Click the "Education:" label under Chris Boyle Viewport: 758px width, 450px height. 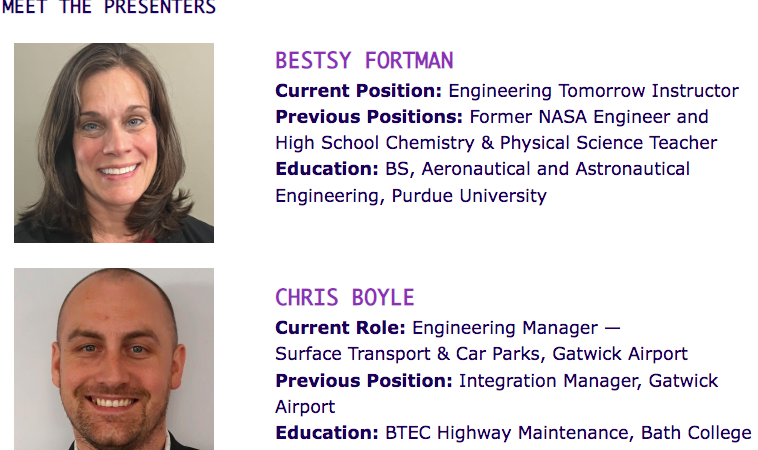(x=327, y=433)
